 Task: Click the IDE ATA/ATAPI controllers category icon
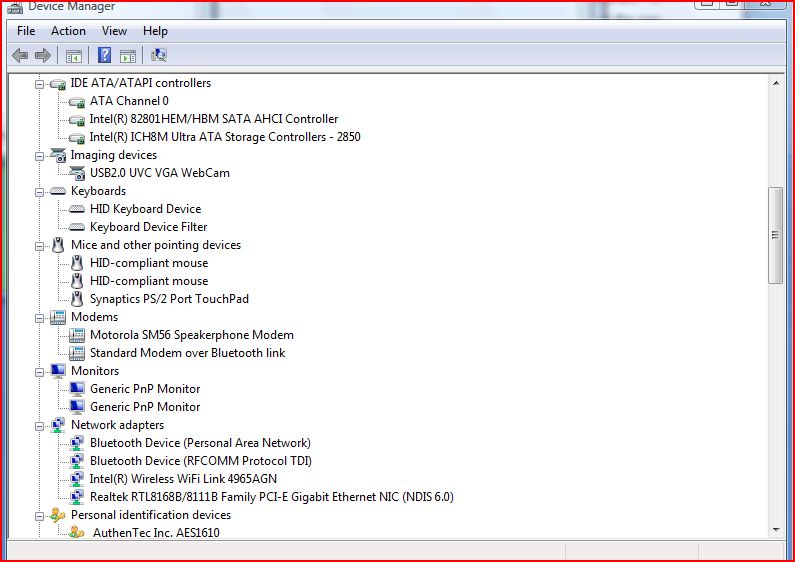coord(58,84)
